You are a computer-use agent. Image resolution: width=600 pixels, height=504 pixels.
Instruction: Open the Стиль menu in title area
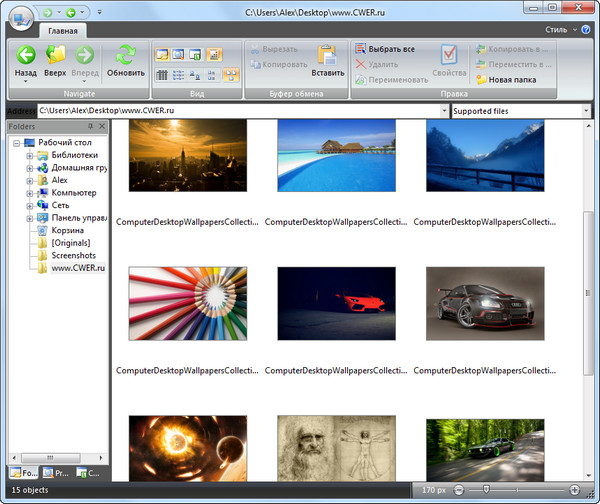(x=557, y=29)
